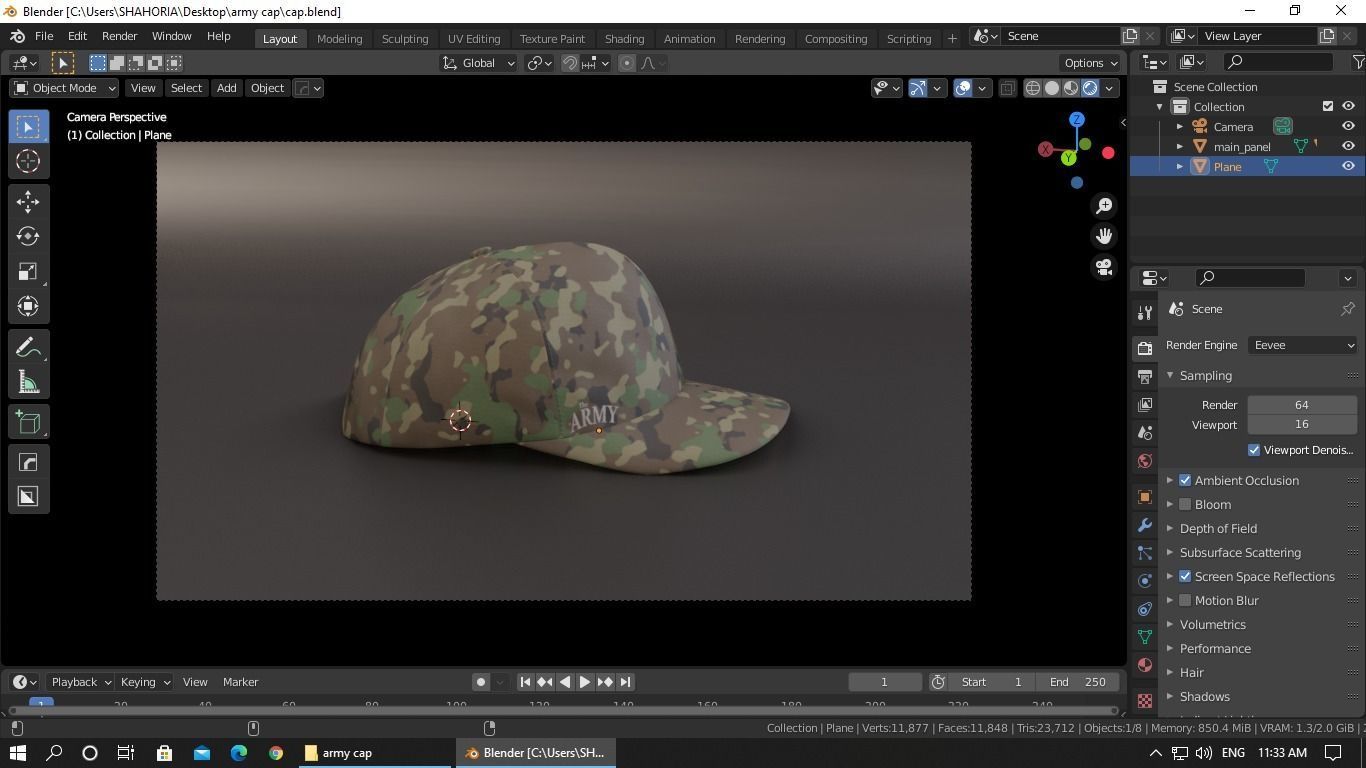Viewport: 1366px width, 768px height.
Task: Hide the Camera object with eye icon
Action: [1348, 127]
